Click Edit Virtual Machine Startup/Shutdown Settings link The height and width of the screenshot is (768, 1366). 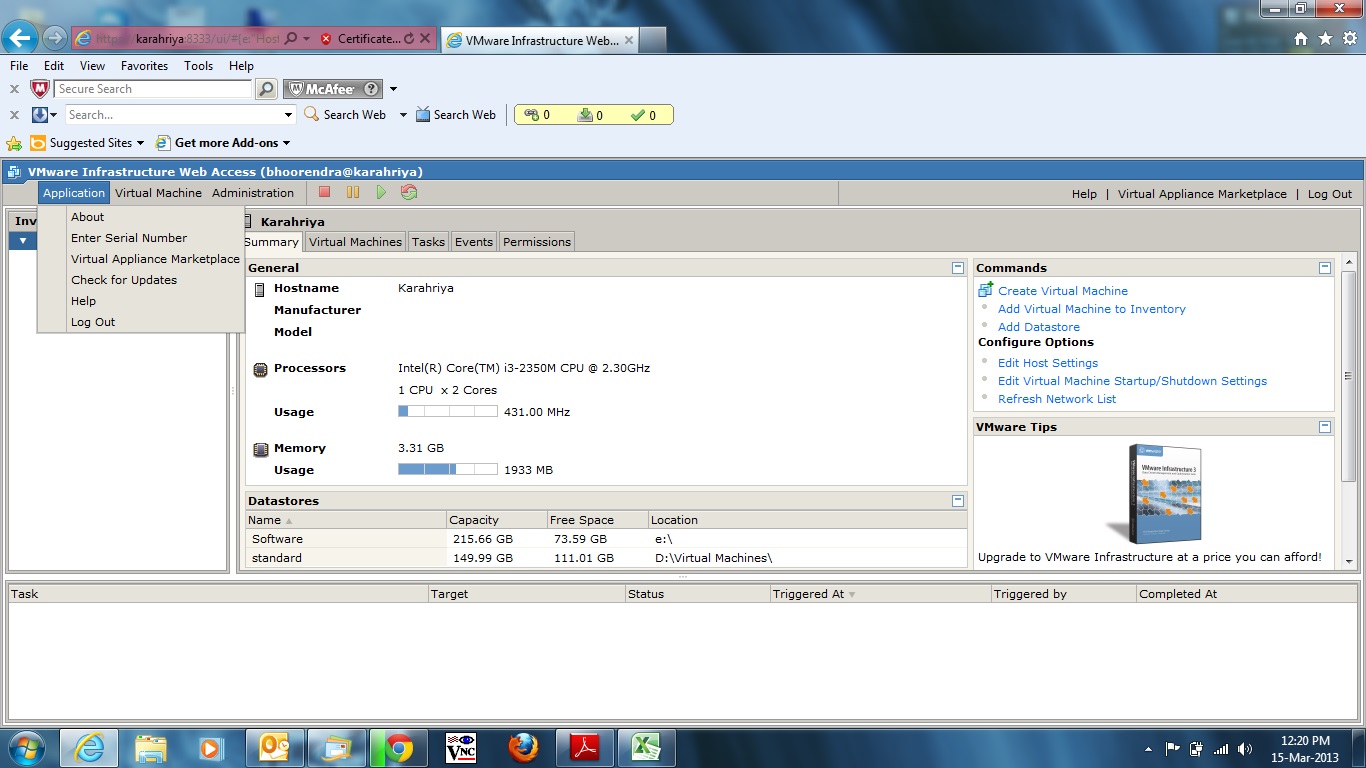(1132, 381)
